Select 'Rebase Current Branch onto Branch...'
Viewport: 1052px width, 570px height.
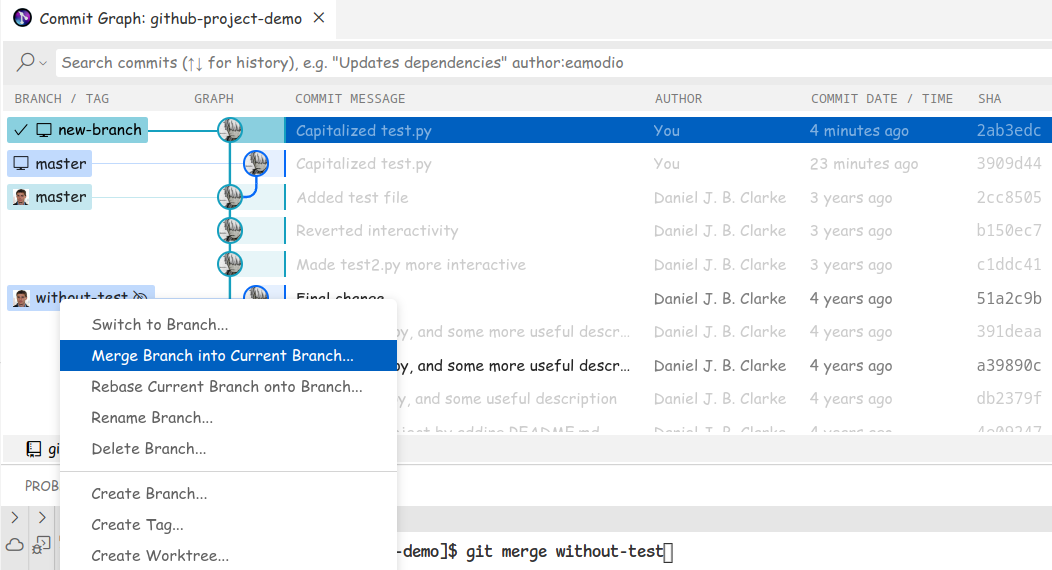click(x=227, y=387)
